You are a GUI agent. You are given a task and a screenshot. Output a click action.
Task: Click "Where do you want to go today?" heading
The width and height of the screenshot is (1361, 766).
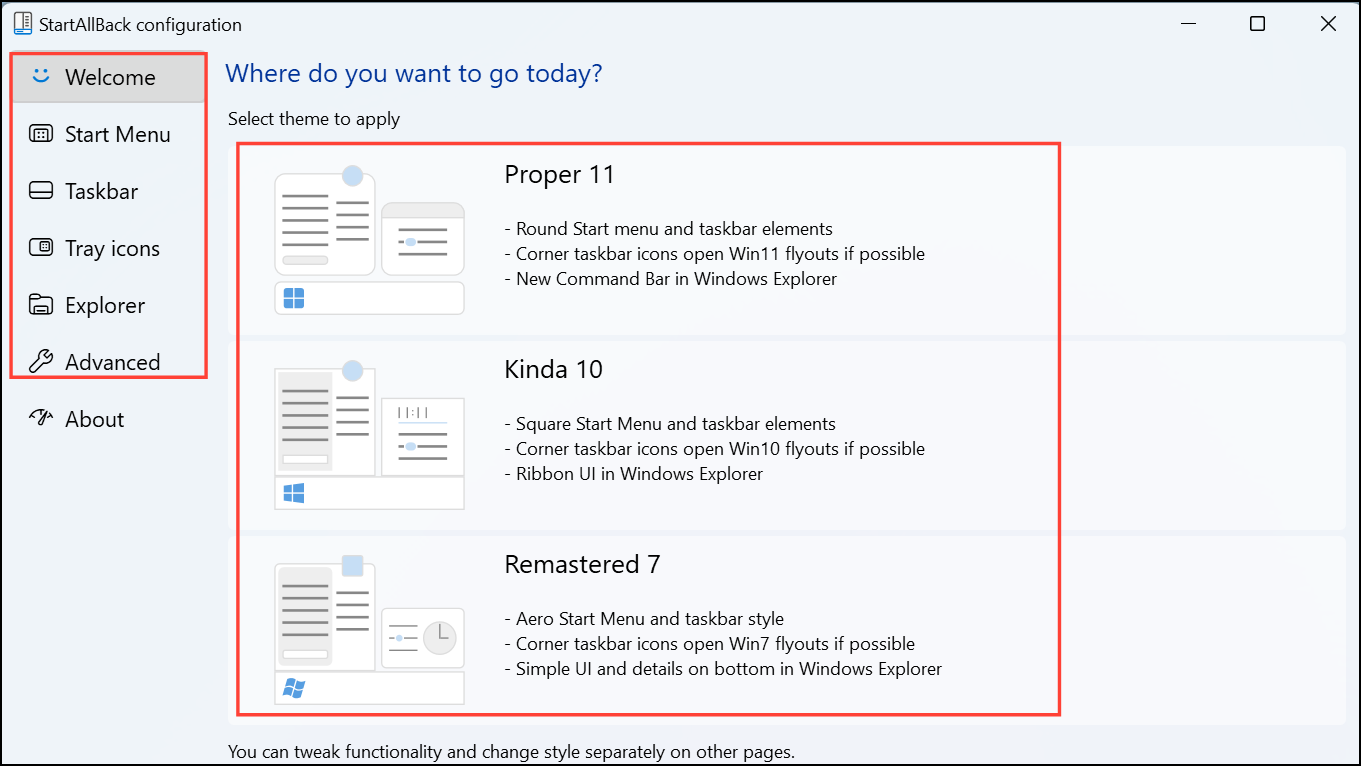pos(414,73)
